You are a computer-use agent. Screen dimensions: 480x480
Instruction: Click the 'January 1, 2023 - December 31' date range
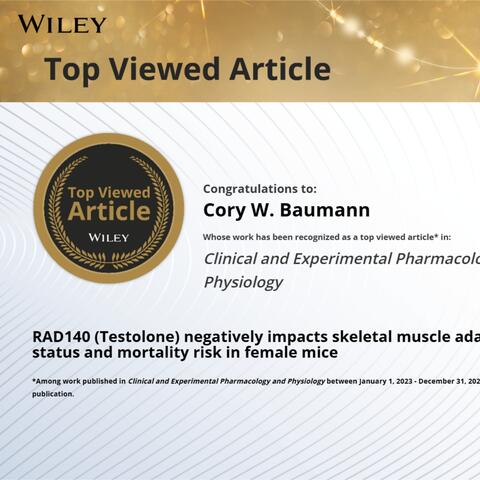[418, 381]
